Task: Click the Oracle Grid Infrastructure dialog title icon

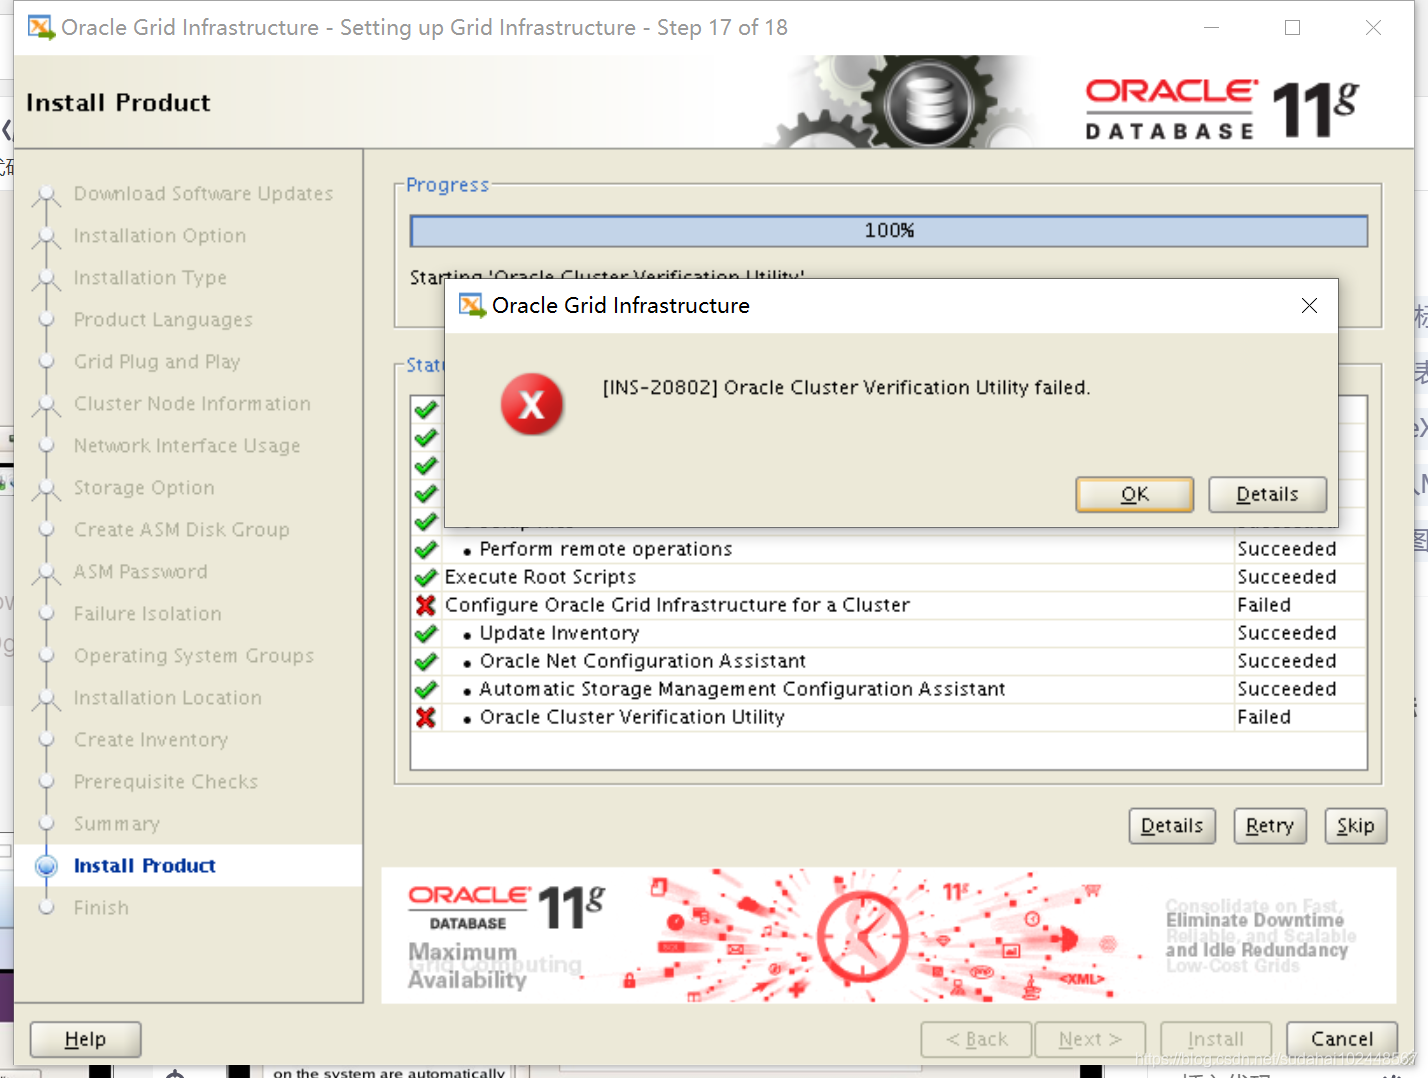Action: [x=470, y=305]
